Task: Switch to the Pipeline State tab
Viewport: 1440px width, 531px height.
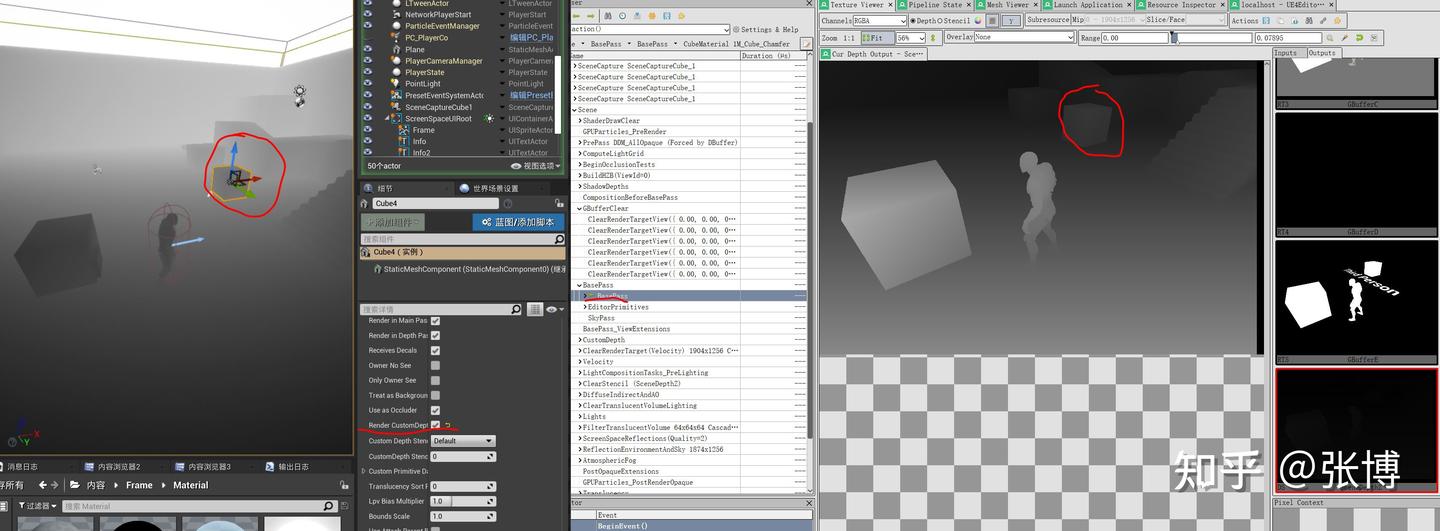Action: (x=935, y=5)
